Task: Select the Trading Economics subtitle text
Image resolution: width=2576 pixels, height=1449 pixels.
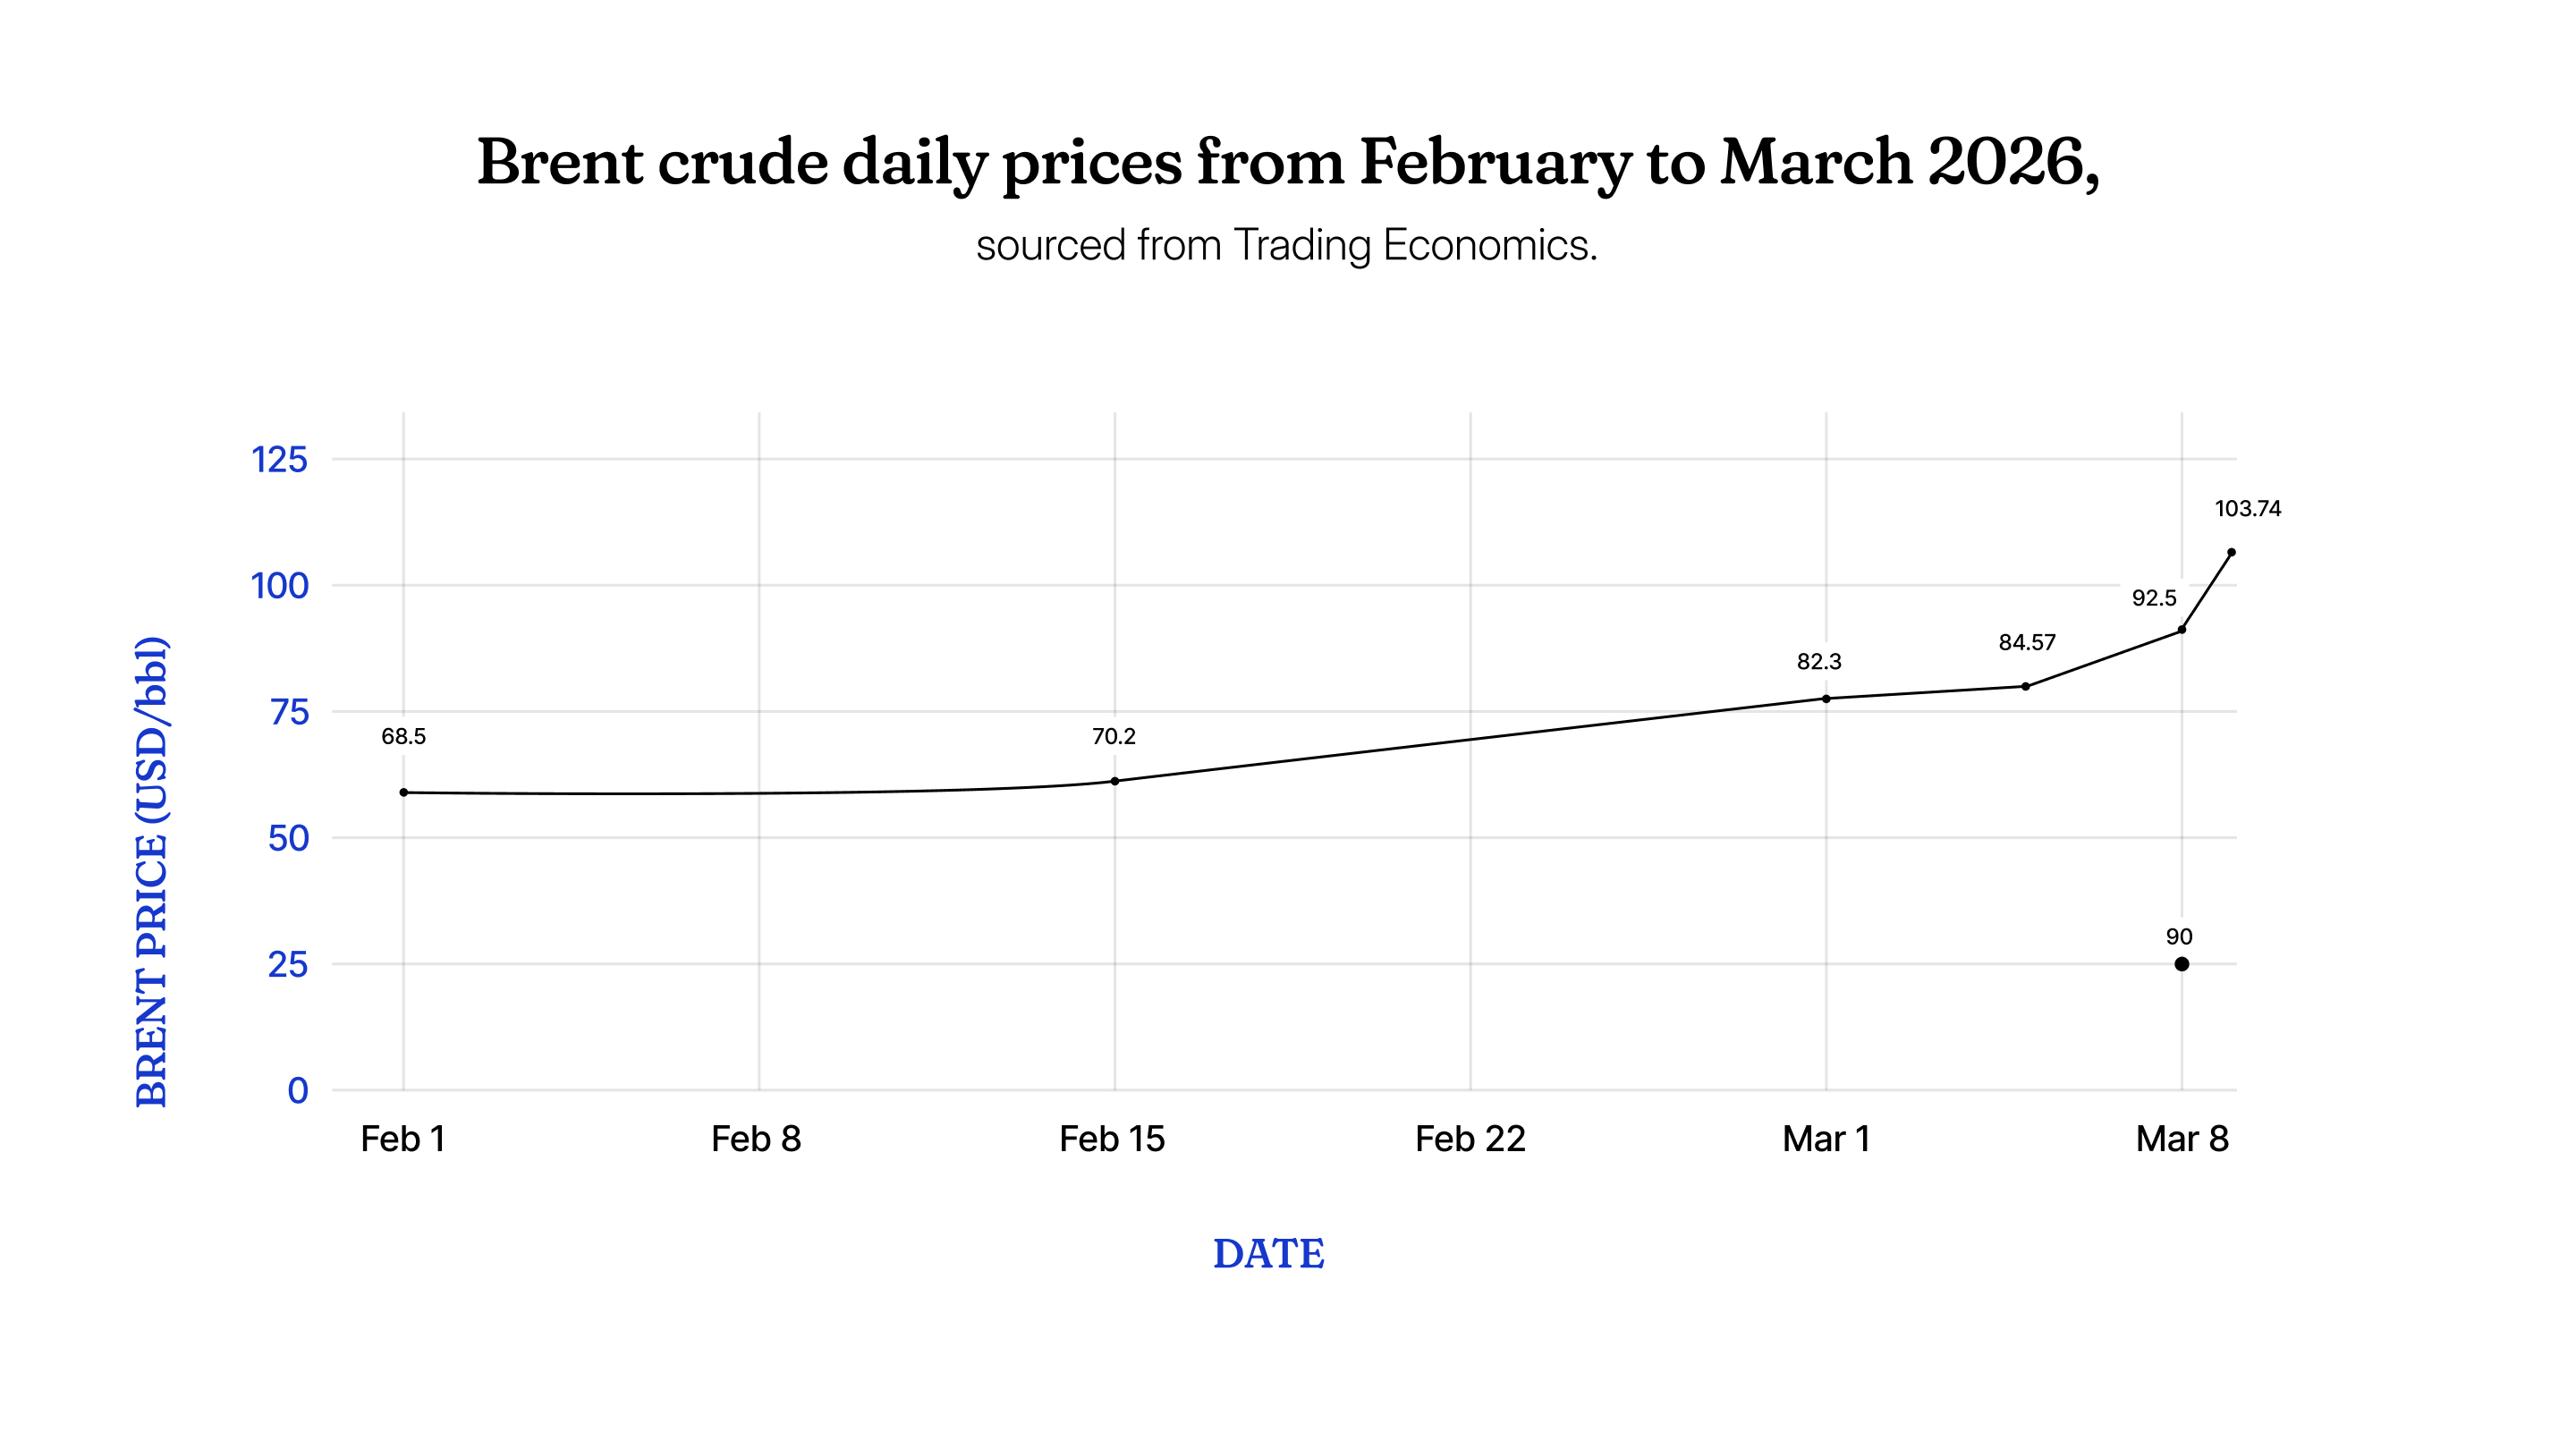Action: [x=1287, y=245]
